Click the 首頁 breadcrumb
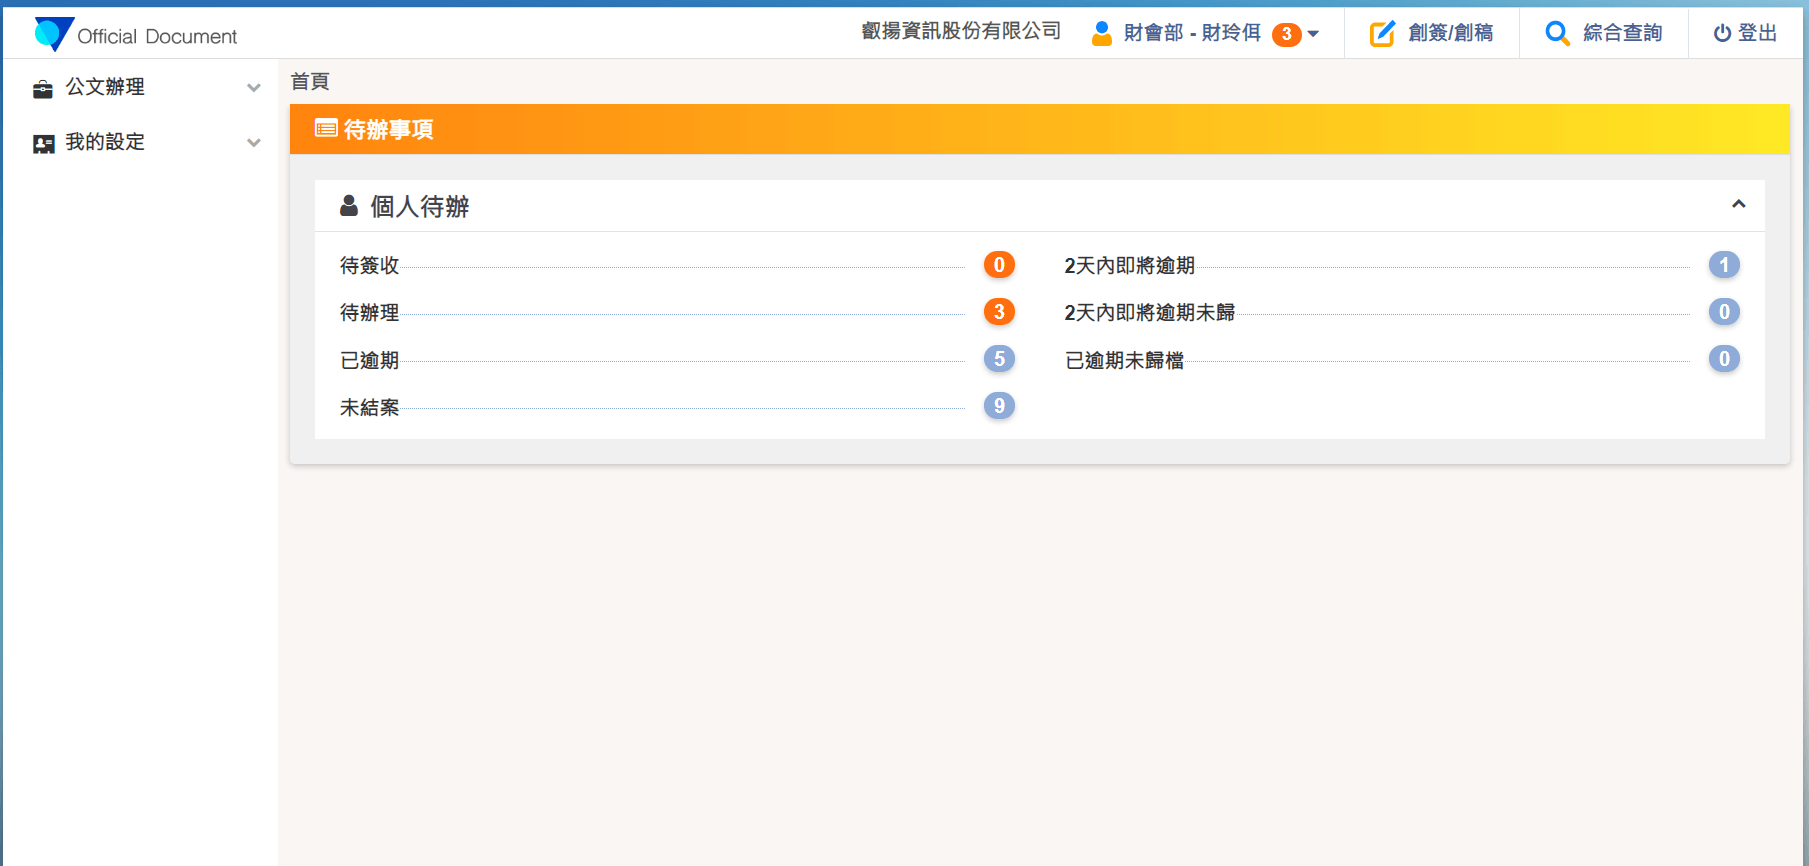 (x=310, y=82)
